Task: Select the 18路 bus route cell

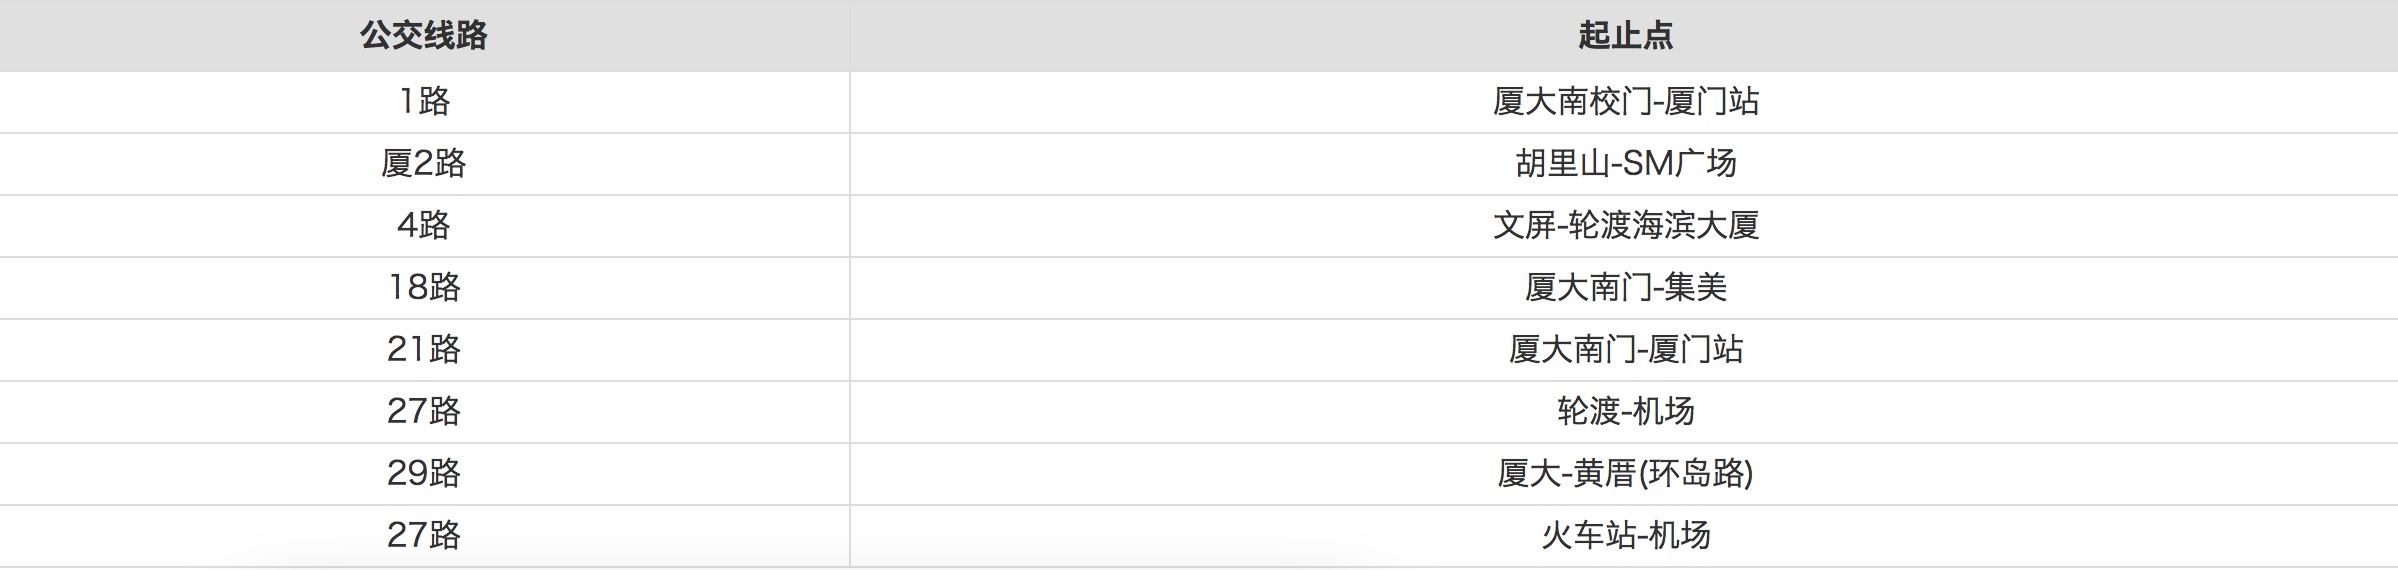Action: 424,288
